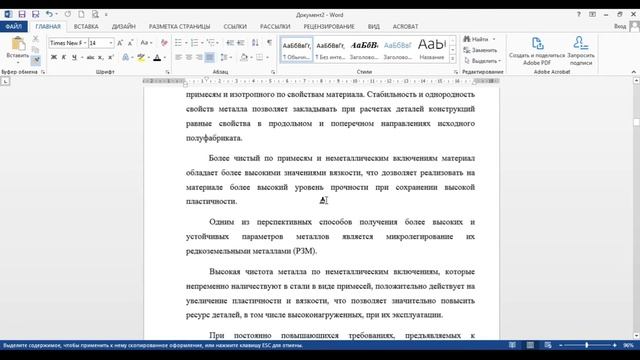Open the ФАЙЛ tab
The image size is (640, 360).
[13, 27]
